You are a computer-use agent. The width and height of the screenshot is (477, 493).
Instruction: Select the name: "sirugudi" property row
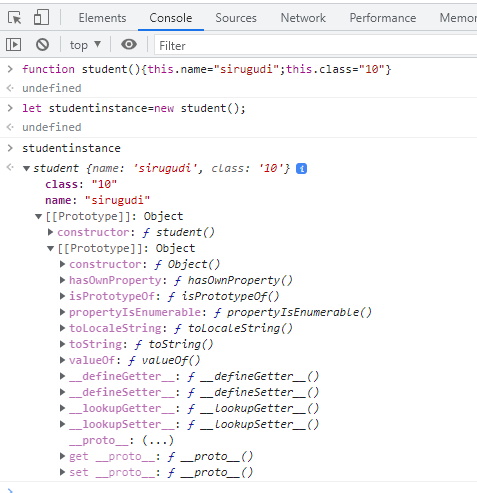(98, 200)
